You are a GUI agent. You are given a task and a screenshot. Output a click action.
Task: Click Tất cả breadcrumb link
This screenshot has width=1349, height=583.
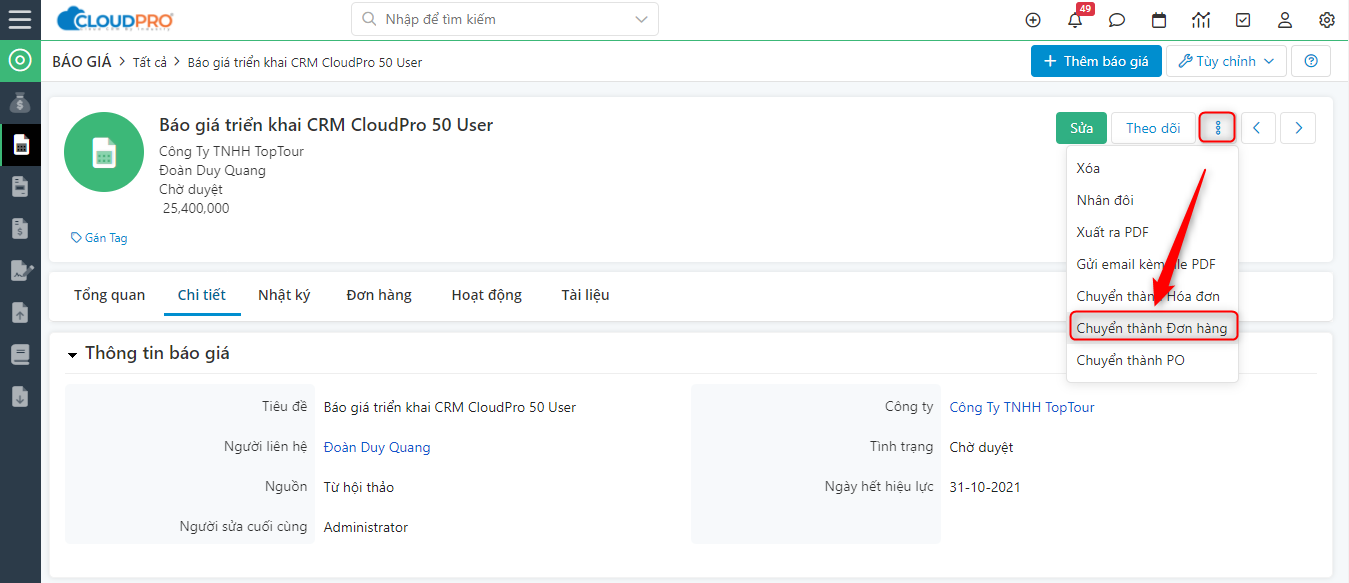coord(150,62)
